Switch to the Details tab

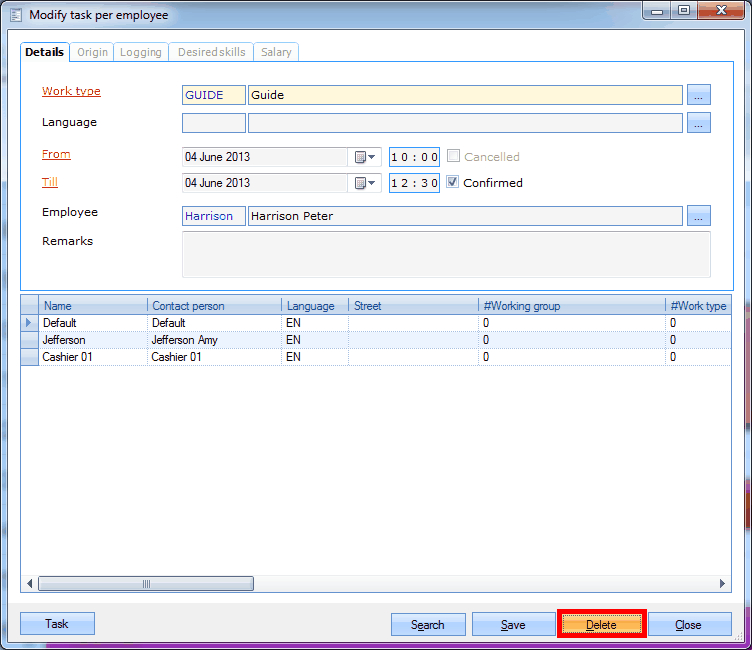pos(45,52)
